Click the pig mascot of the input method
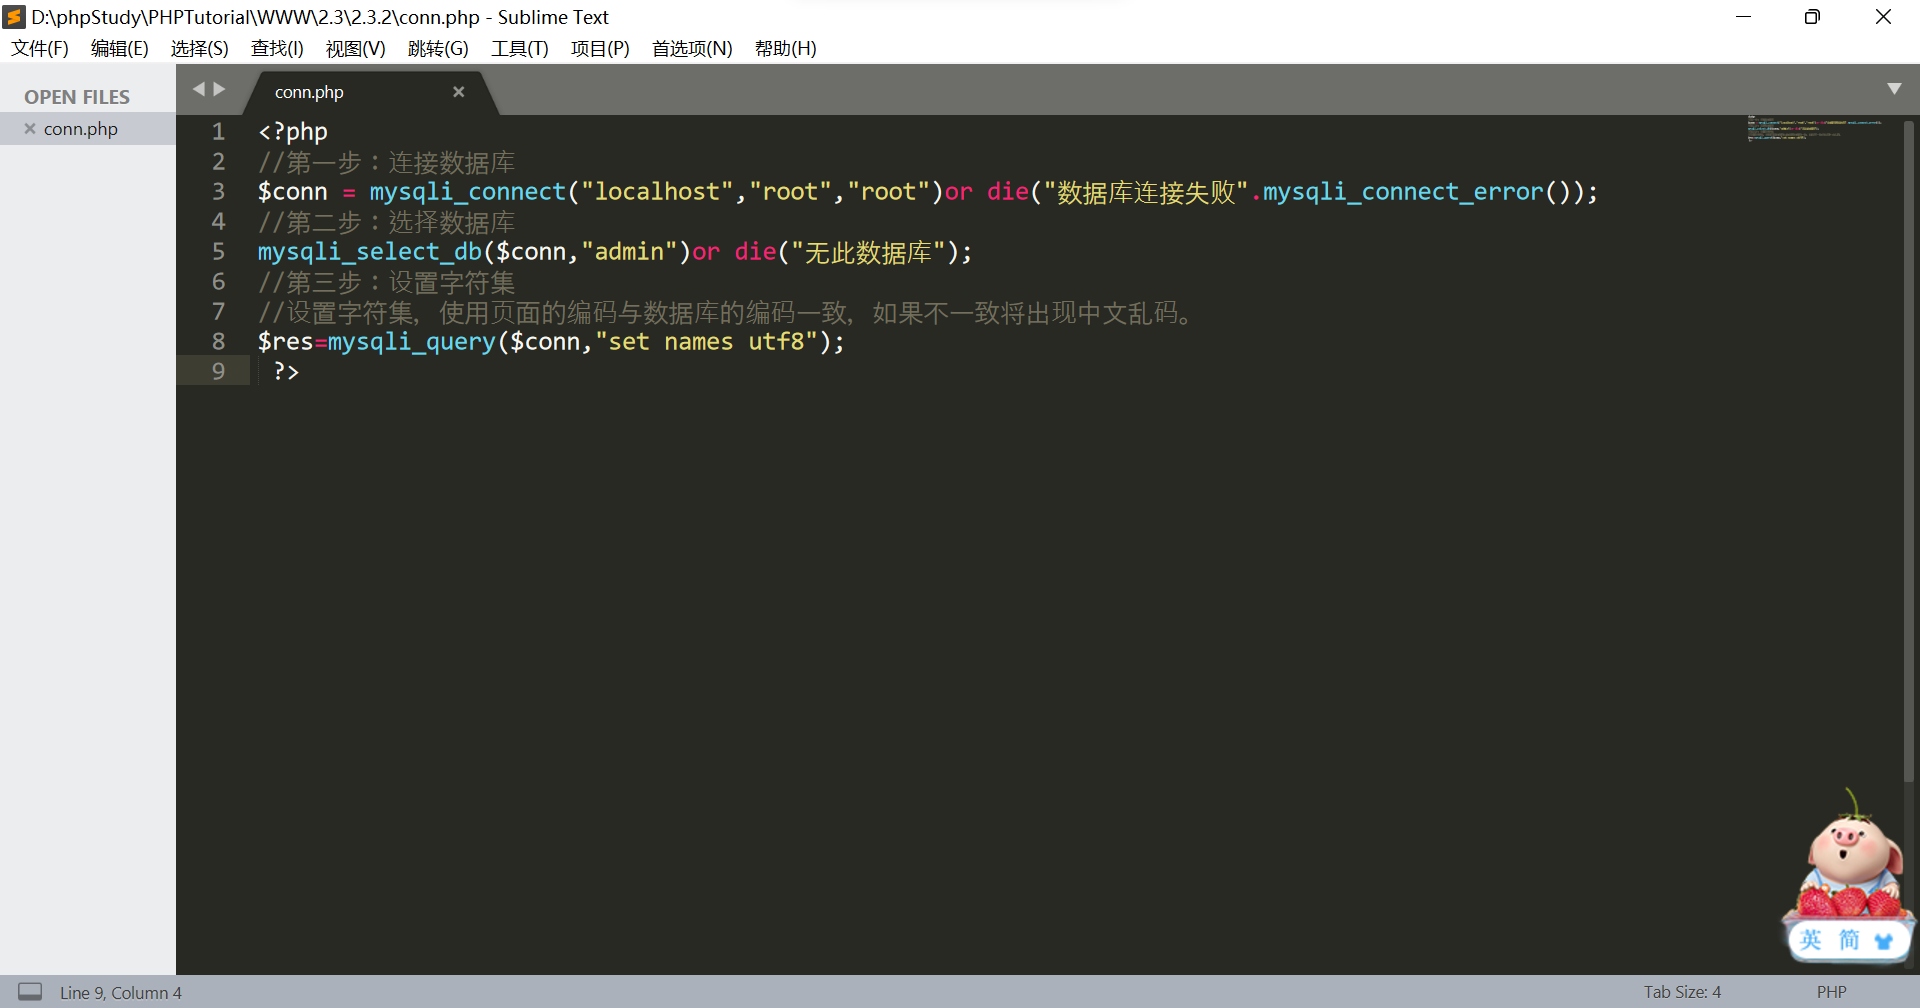Image resolution: width=1920 pixels, height=1008 pixels. tap(1850, 853)
